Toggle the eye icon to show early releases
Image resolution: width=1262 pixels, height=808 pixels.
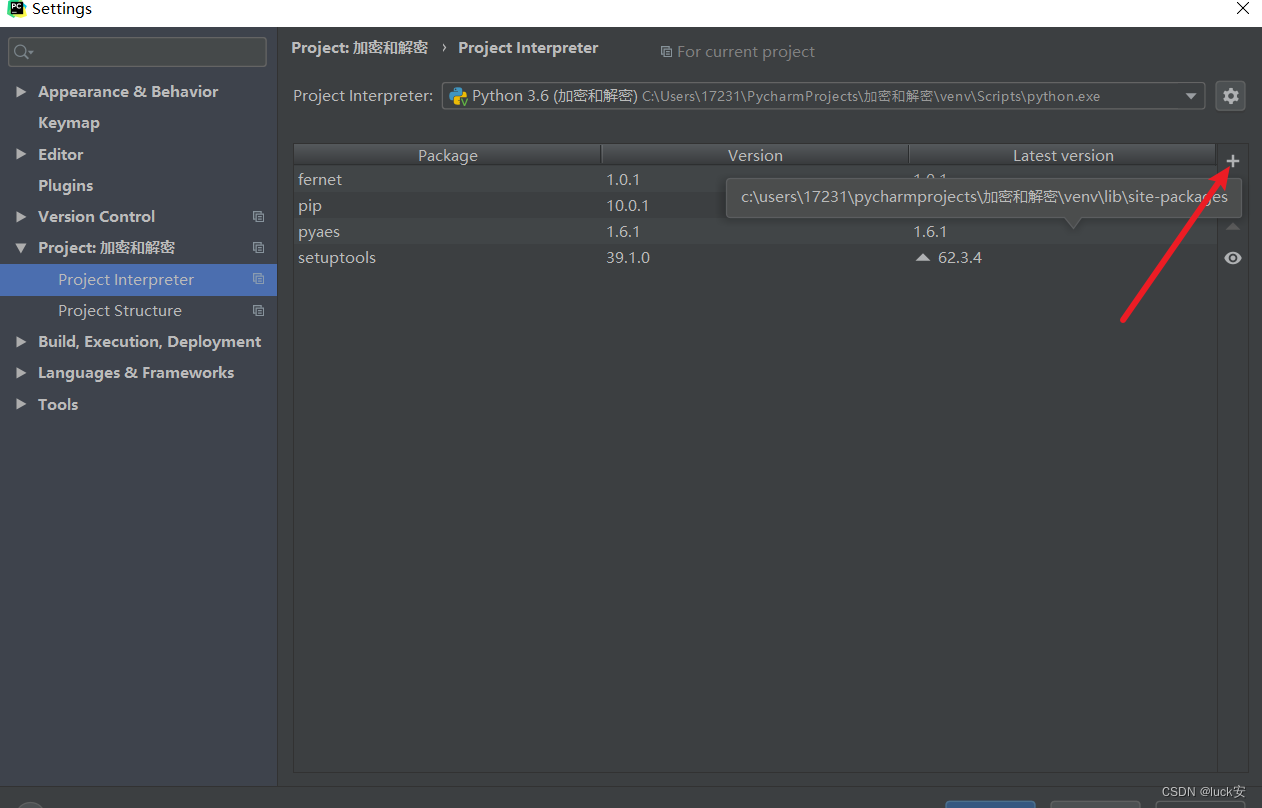pos(1233,258)
